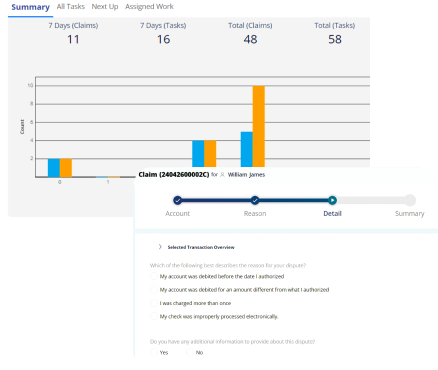The image size is (438, 370).
Task: Select 'debited before the date I authorized'
Action: point(154,276)
